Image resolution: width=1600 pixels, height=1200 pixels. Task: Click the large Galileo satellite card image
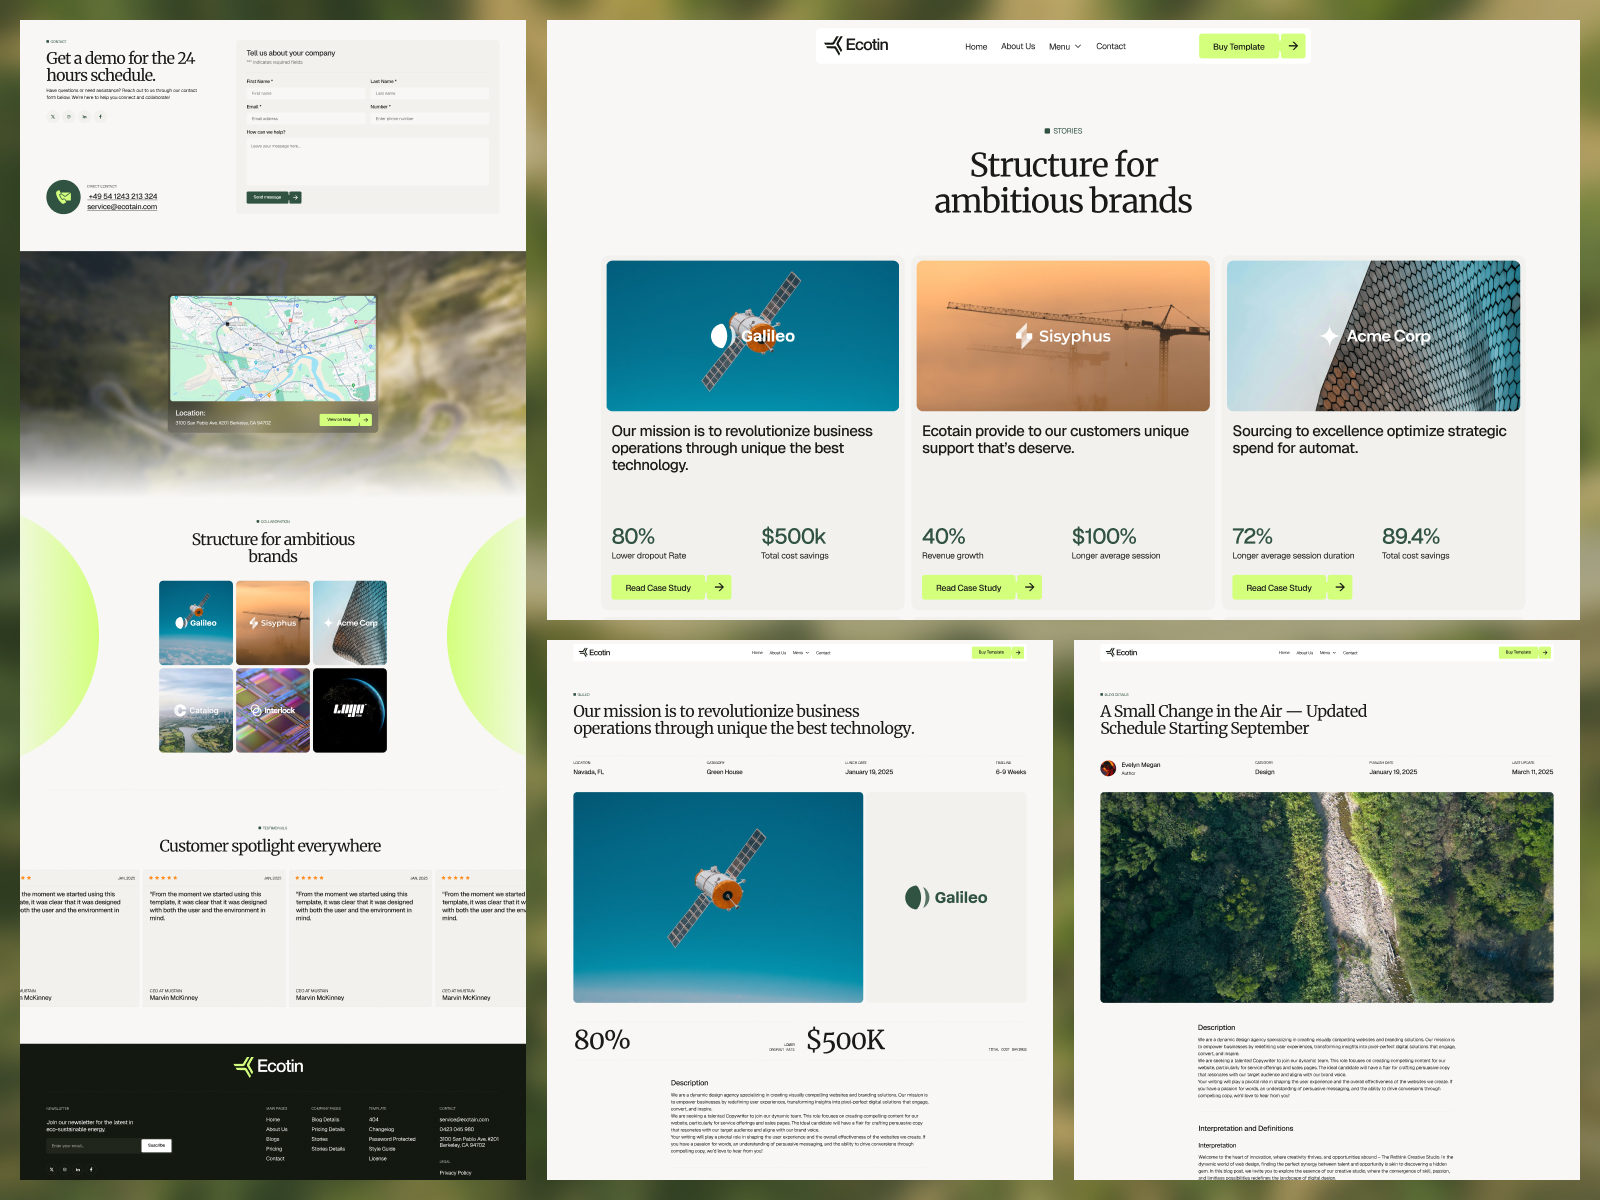[753, 336]
